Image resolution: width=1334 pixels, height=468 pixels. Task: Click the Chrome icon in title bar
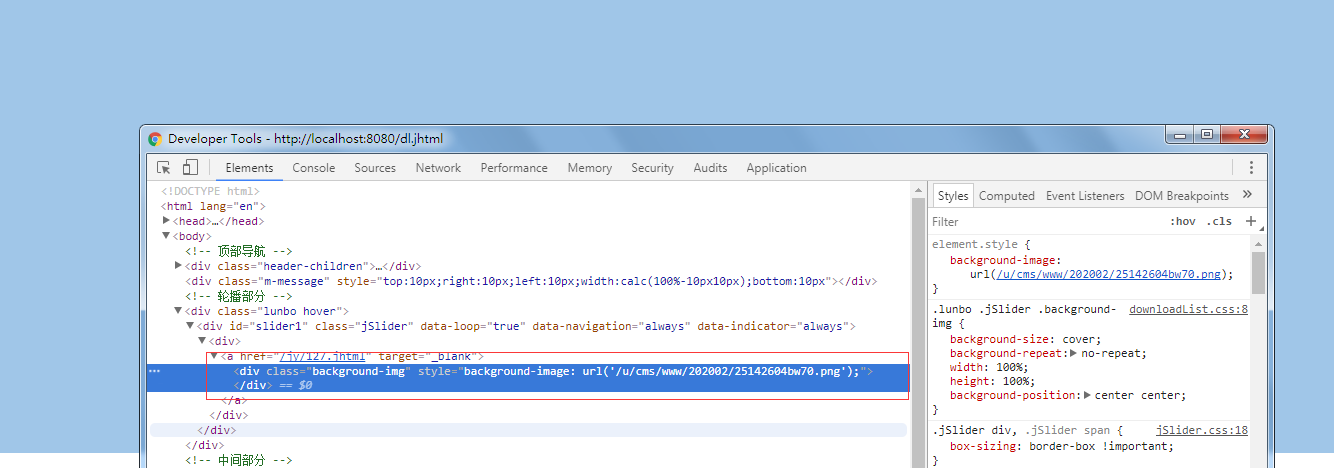pos(155,139)
